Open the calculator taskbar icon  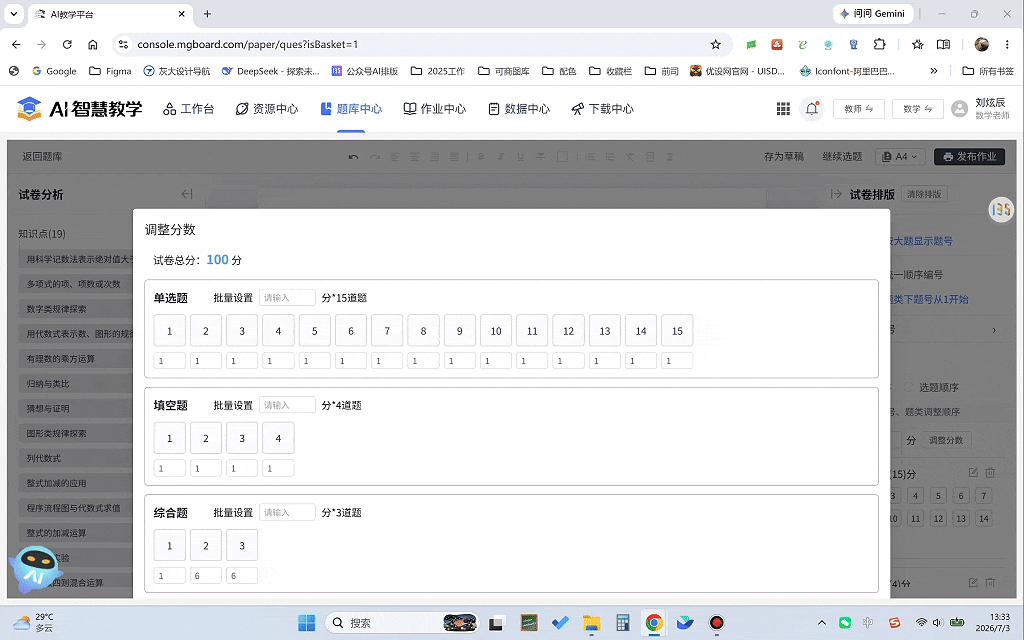622,623
